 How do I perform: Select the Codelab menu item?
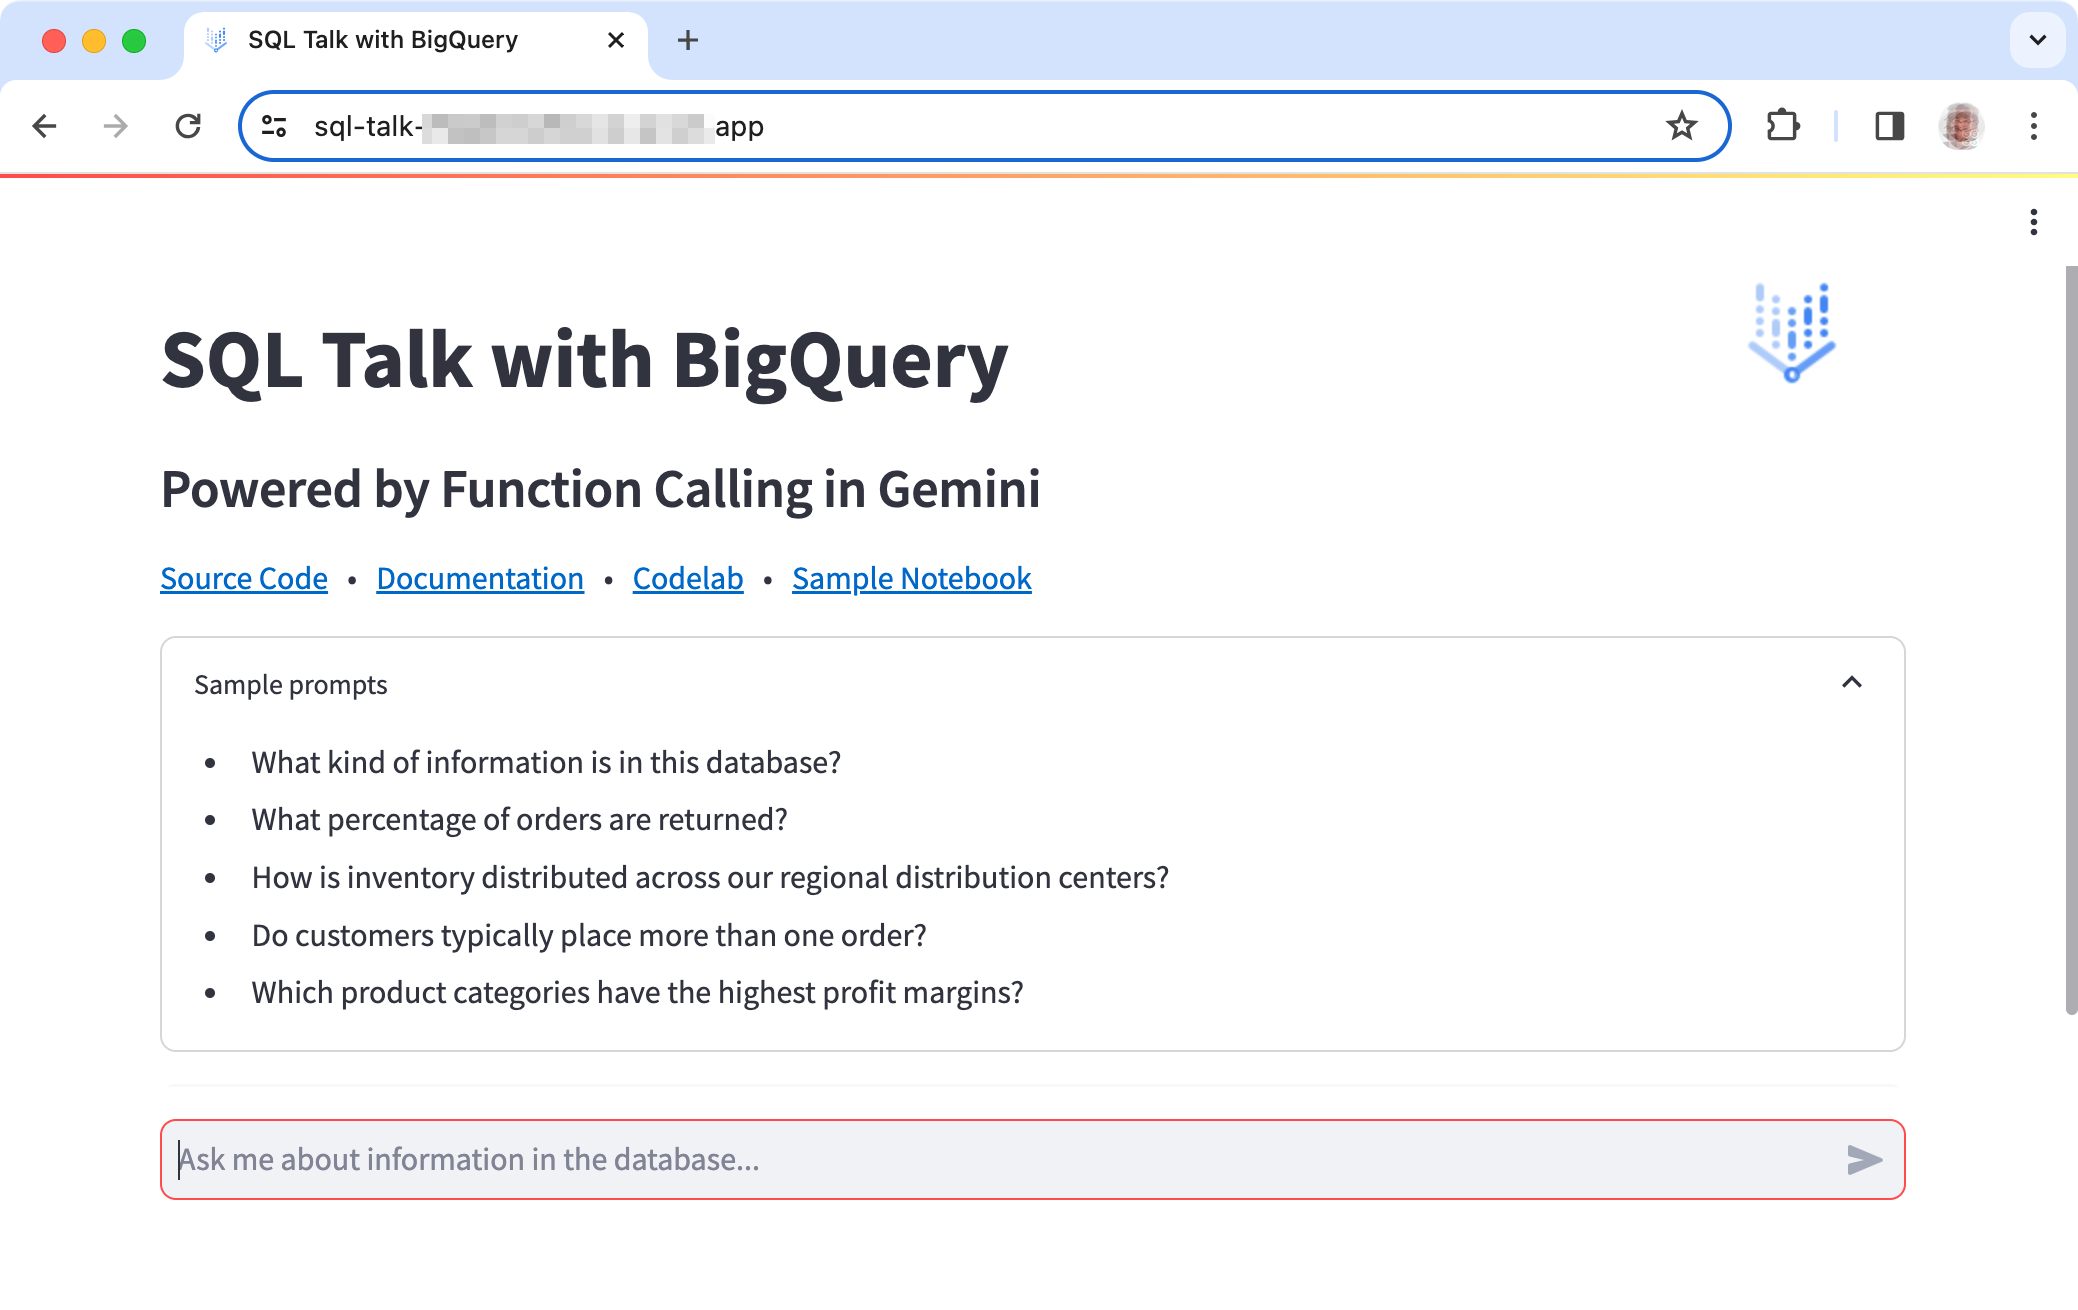coord(690,578)
